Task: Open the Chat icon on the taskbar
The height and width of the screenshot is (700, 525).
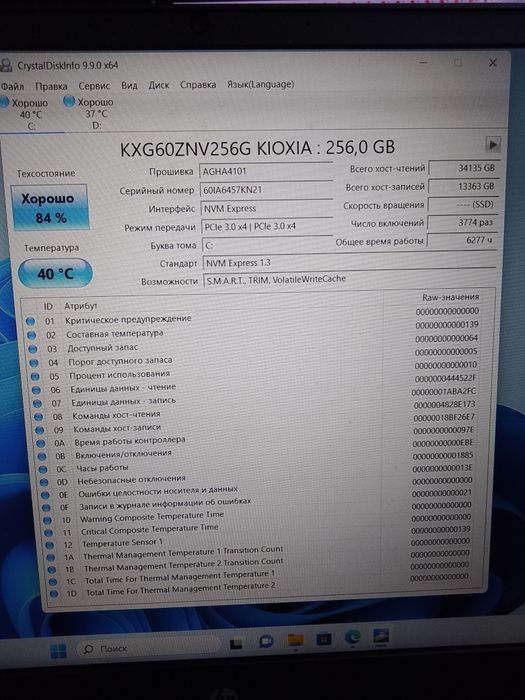Action: pyautogui.click(x=266, y=642)
